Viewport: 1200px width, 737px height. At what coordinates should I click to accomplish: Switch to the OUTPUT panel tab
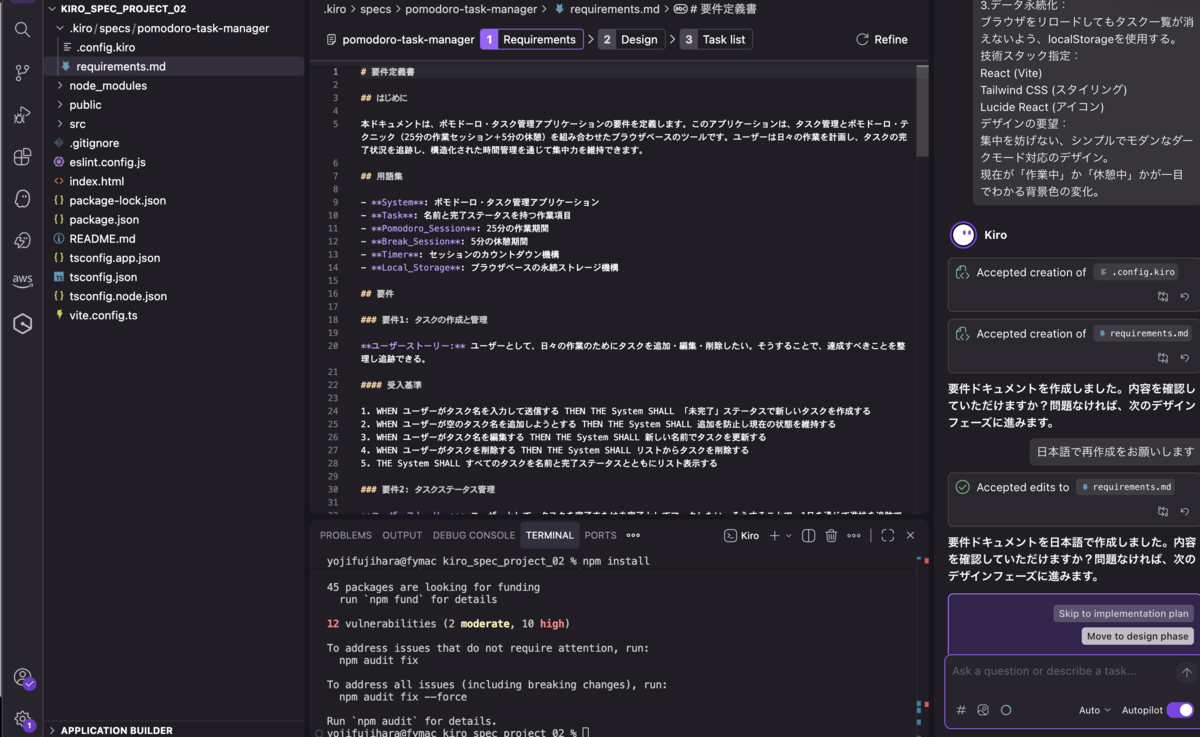pyautogui.click(x=402, y=536)
